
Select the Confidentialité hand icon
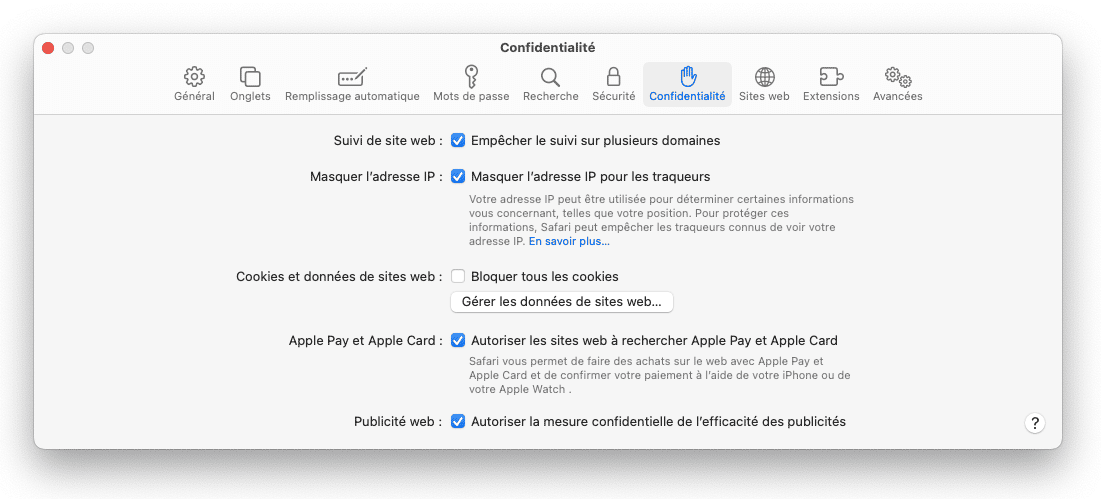pyautogui.click(x=687, y=76)
